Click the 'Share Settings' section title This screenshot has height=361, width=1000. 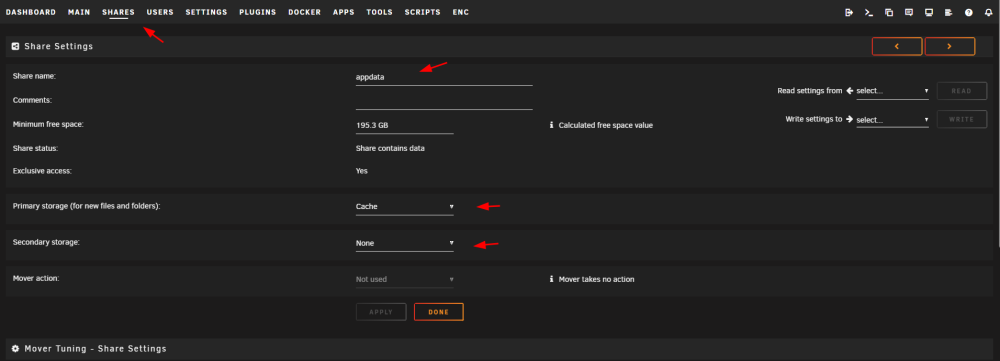click(x=59, y=47)
